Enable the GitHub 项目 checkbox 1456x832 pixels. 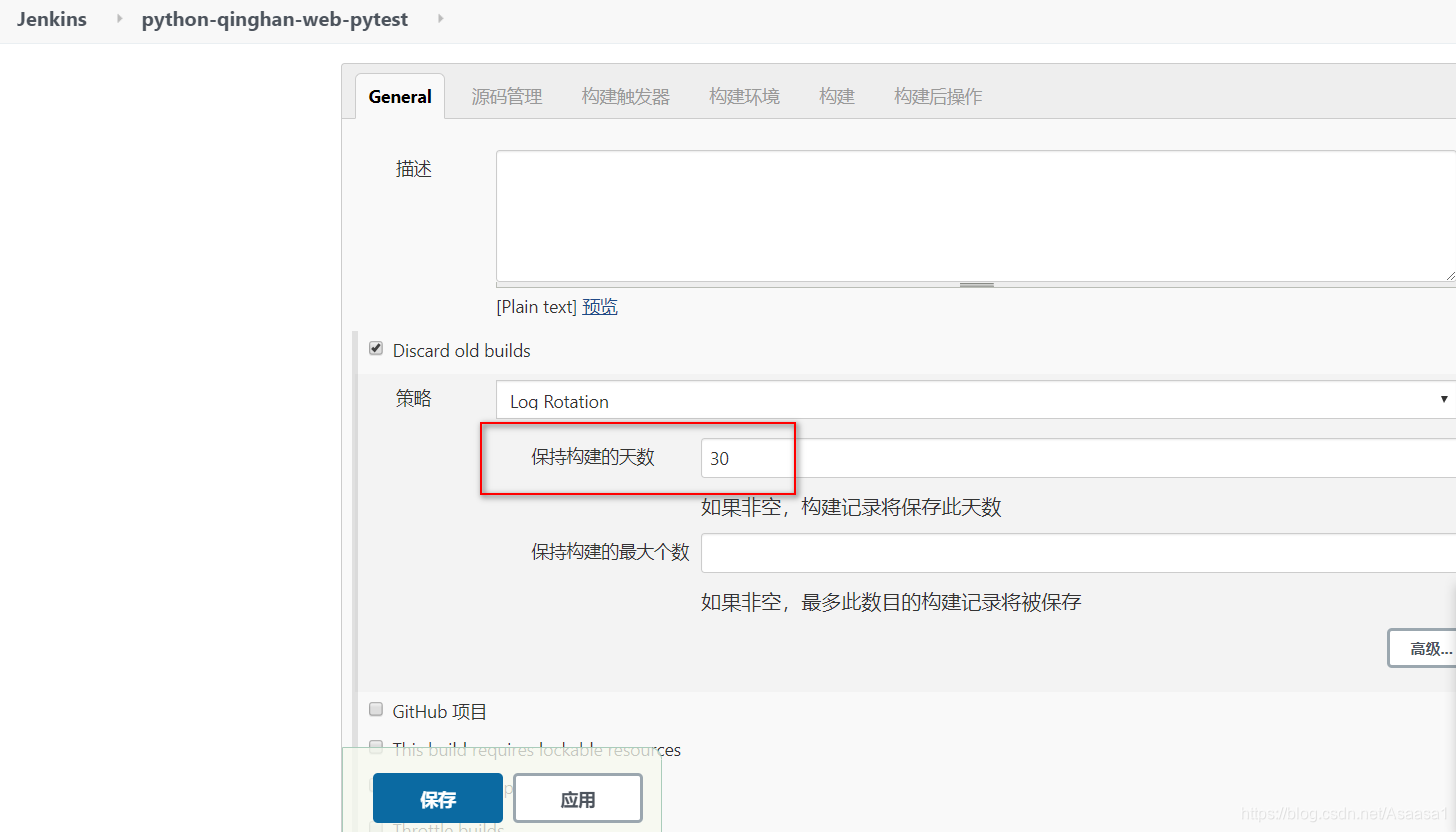coord(376,709)
